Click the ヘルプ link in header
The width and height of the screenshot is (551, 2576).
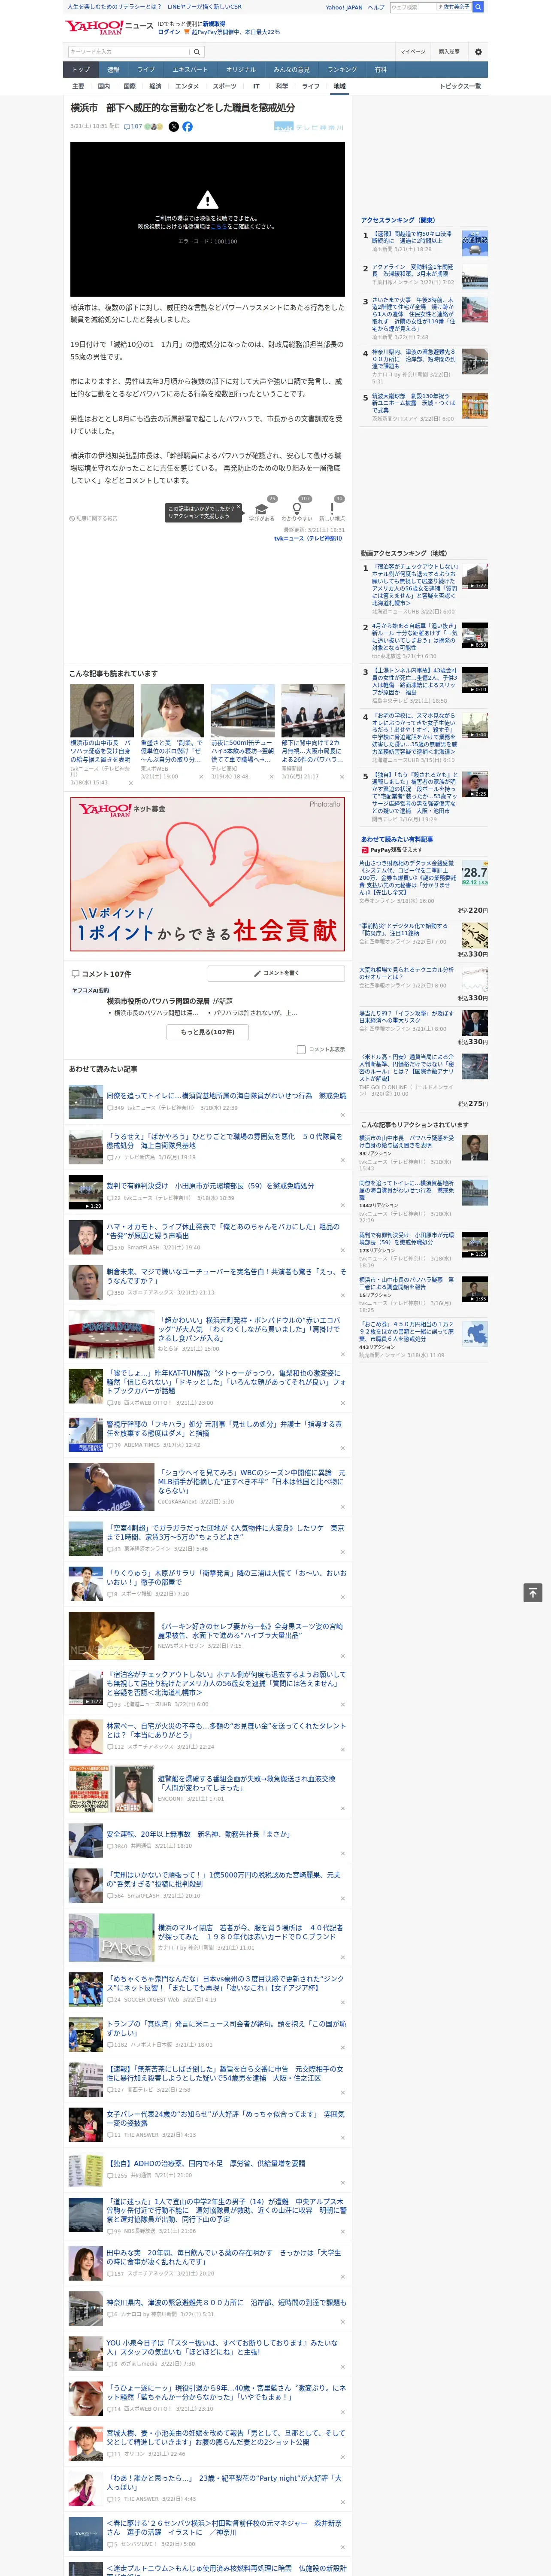click(x=376, y=7)
